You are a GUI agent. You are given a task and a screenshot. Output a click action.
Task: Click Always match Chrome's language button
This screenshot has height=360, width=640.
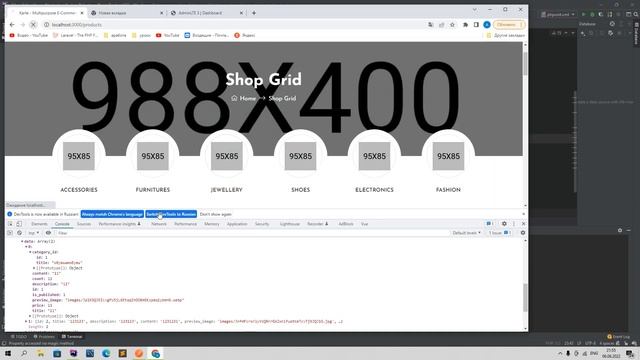click(112, 214)
